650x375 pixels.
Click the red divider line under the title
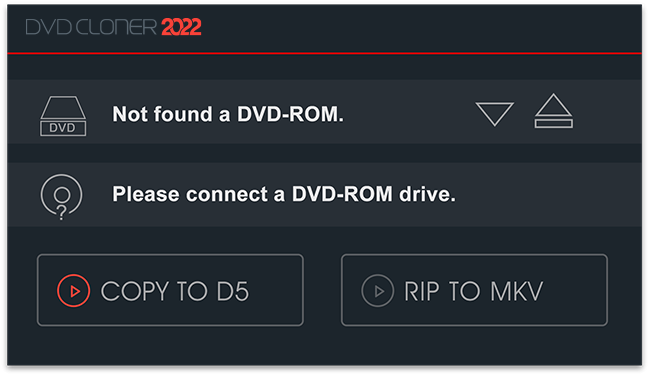click(325, 53)
